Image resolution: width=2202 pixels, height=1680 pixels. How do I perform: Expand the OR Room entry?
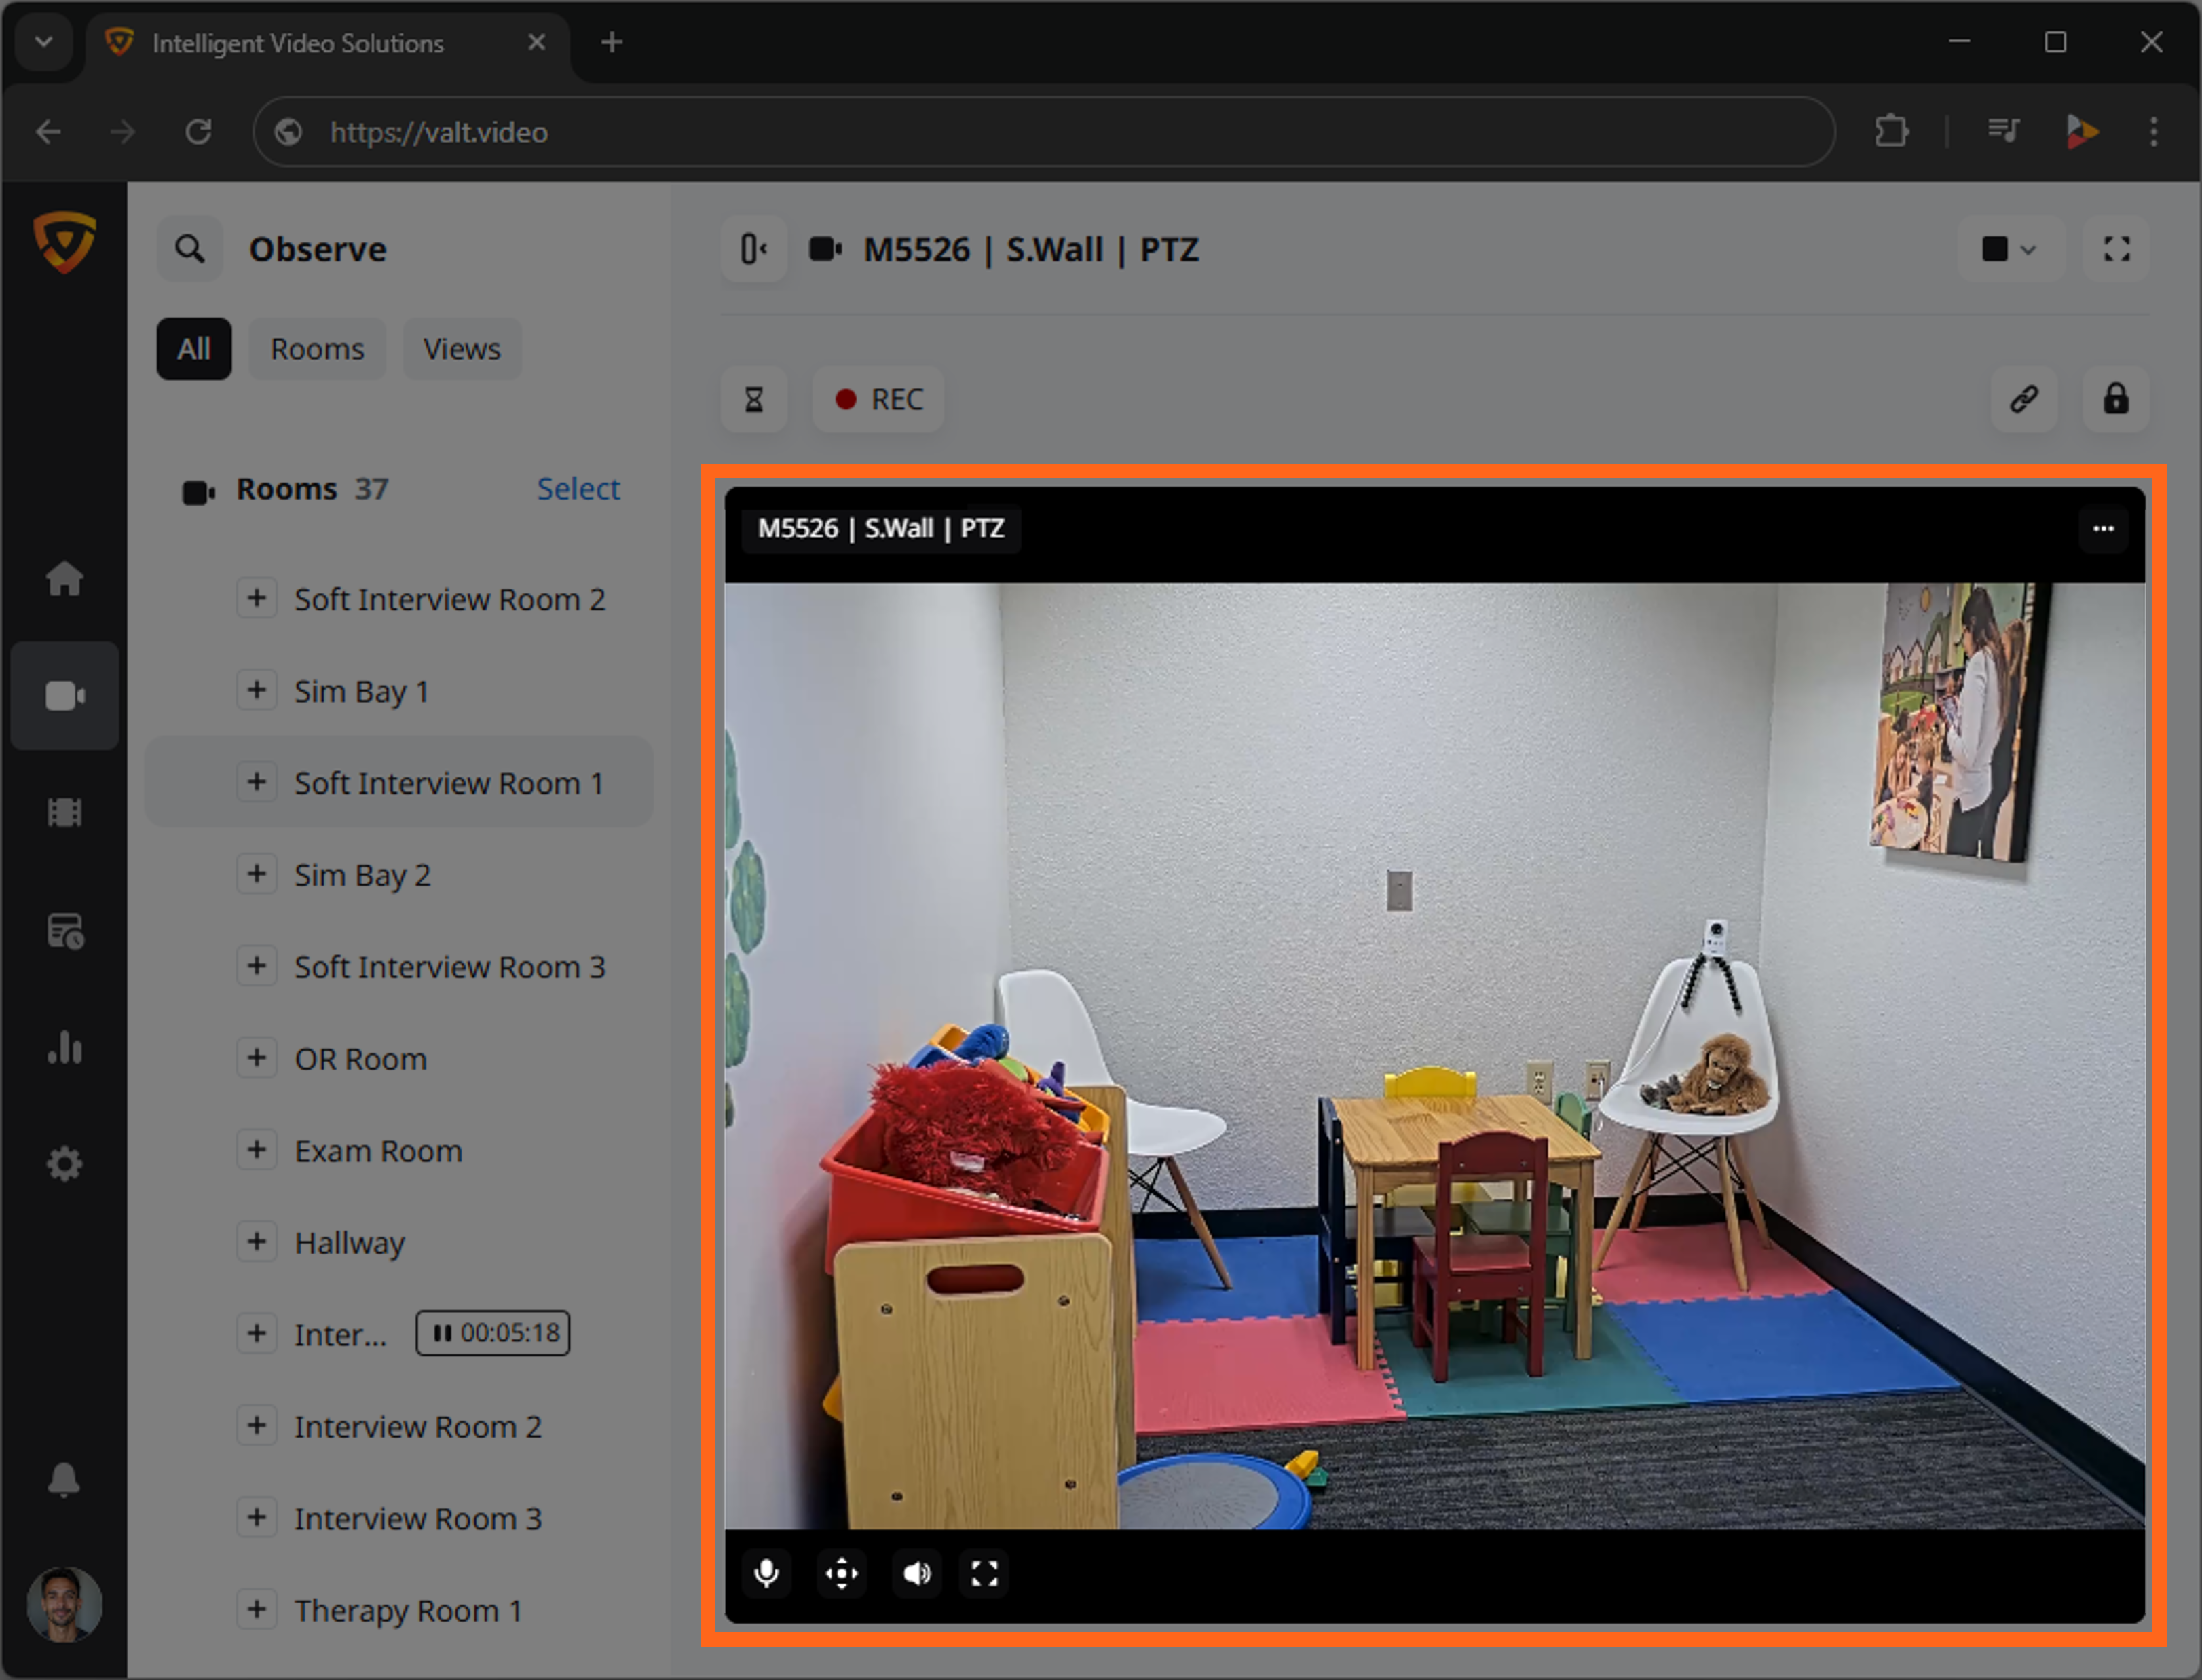pyautogui.click(x=257, y=1058)
